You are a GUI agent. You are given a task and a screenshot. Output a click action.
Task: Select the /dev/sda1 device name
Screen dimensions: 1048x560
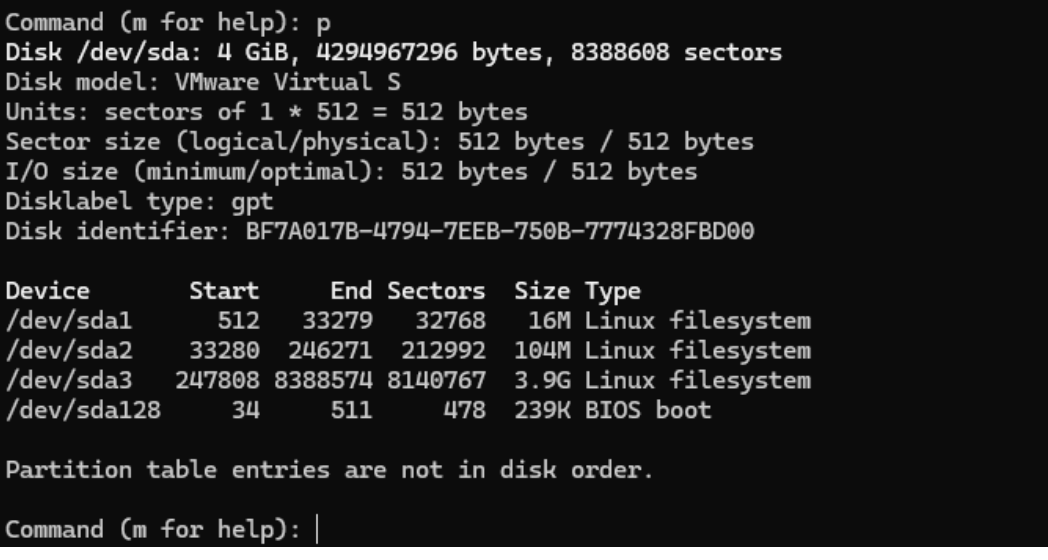(69, 322)
